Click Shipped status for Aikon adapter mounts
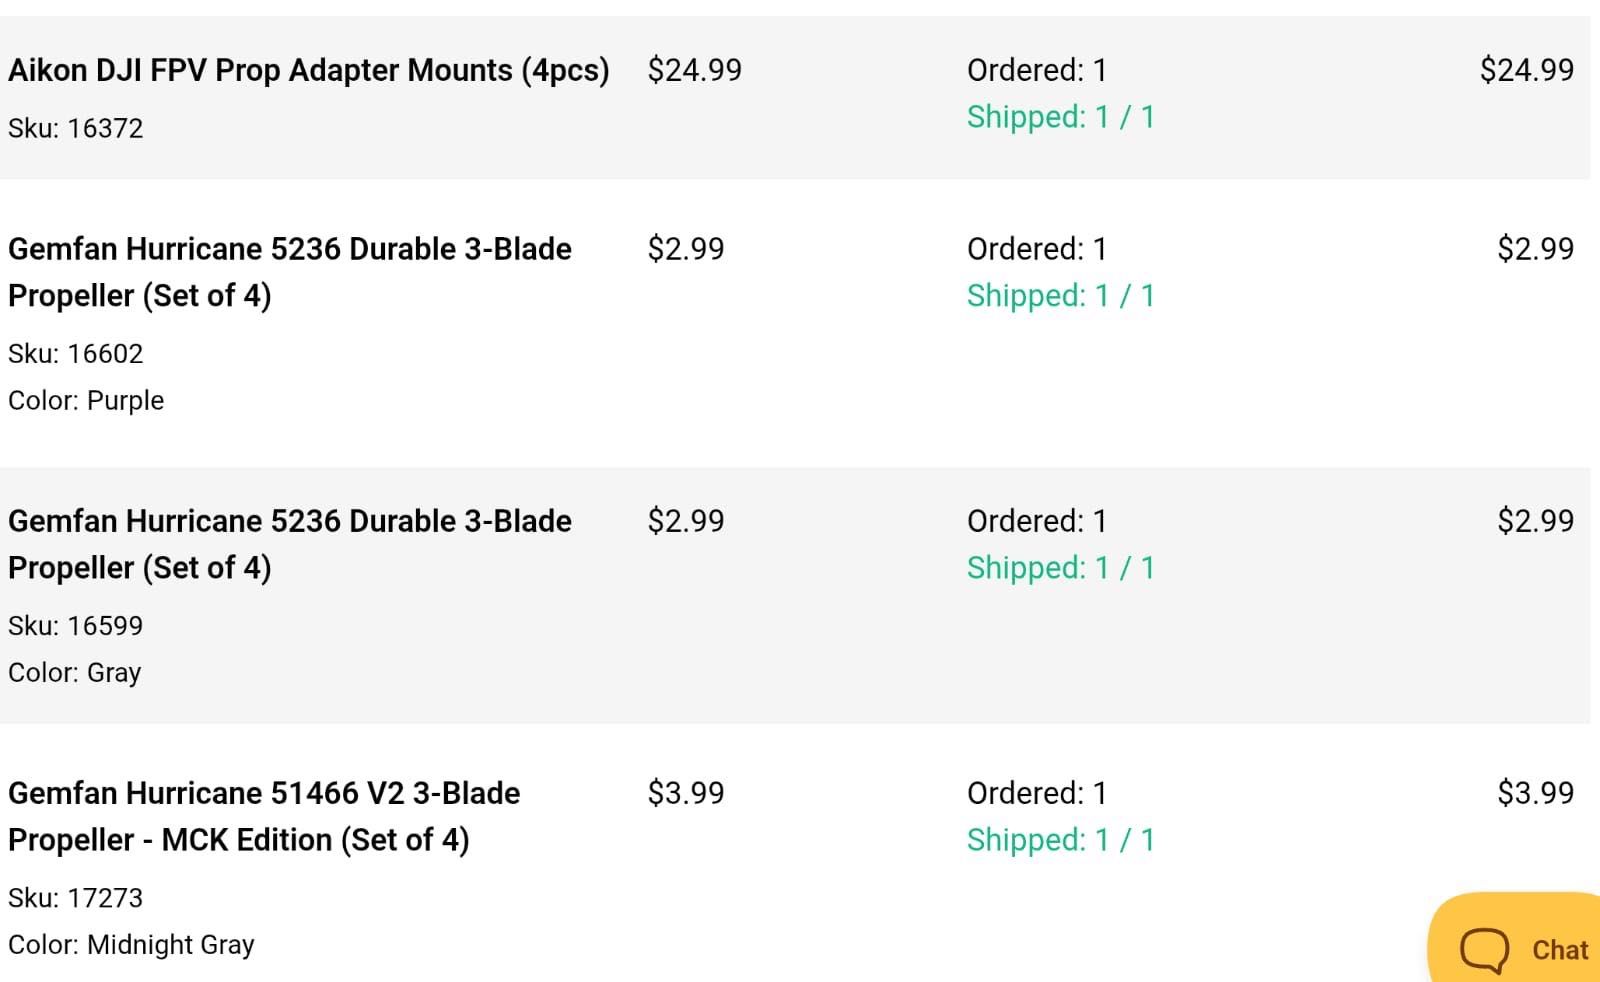Screen dimensions: 1600x982 (1061, 117)
